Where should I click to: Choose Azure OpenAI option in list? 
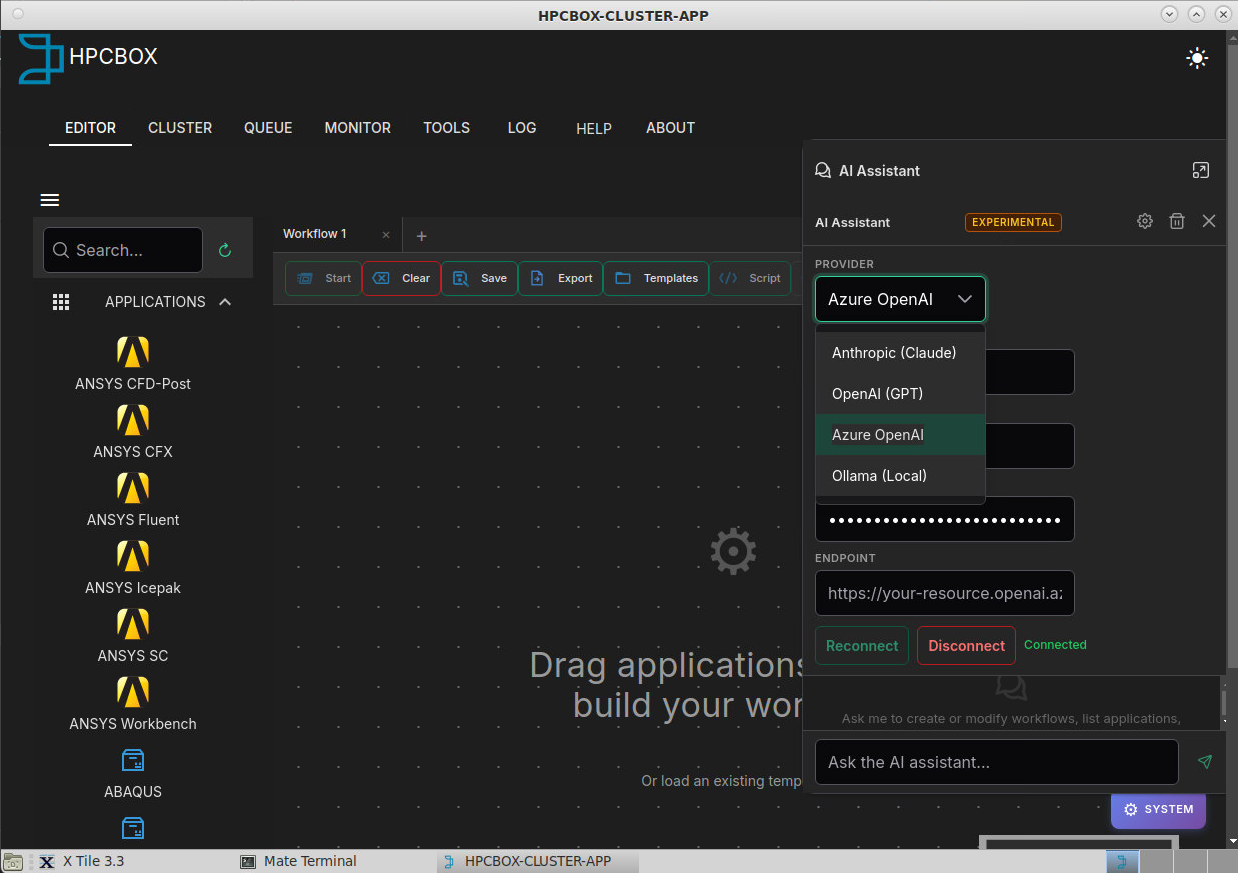(x=900, y=435)
